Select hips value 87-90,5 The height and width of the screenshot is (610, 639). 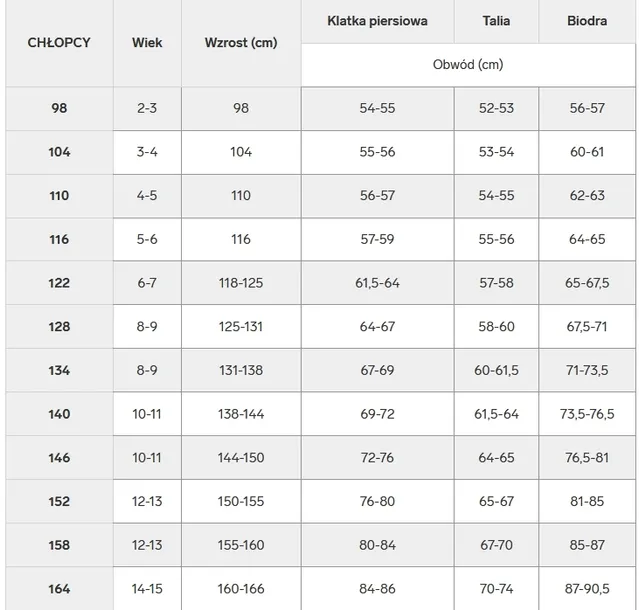click(x=587, y=589)
